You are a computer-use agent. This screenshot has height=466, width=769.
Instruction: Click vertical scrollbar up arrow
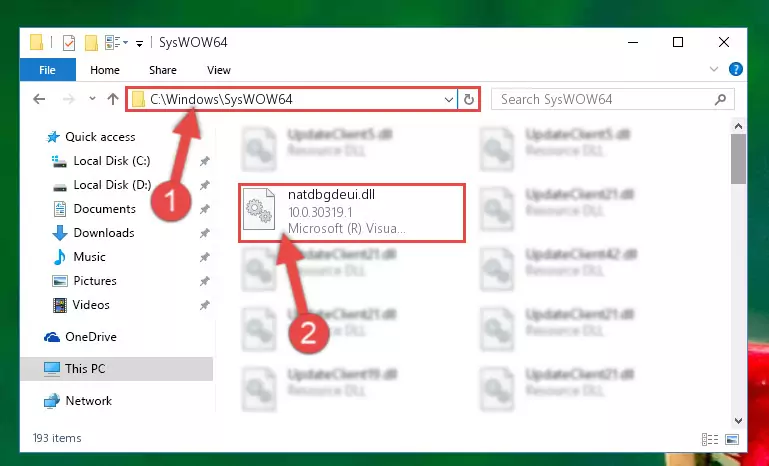[738, 127]
